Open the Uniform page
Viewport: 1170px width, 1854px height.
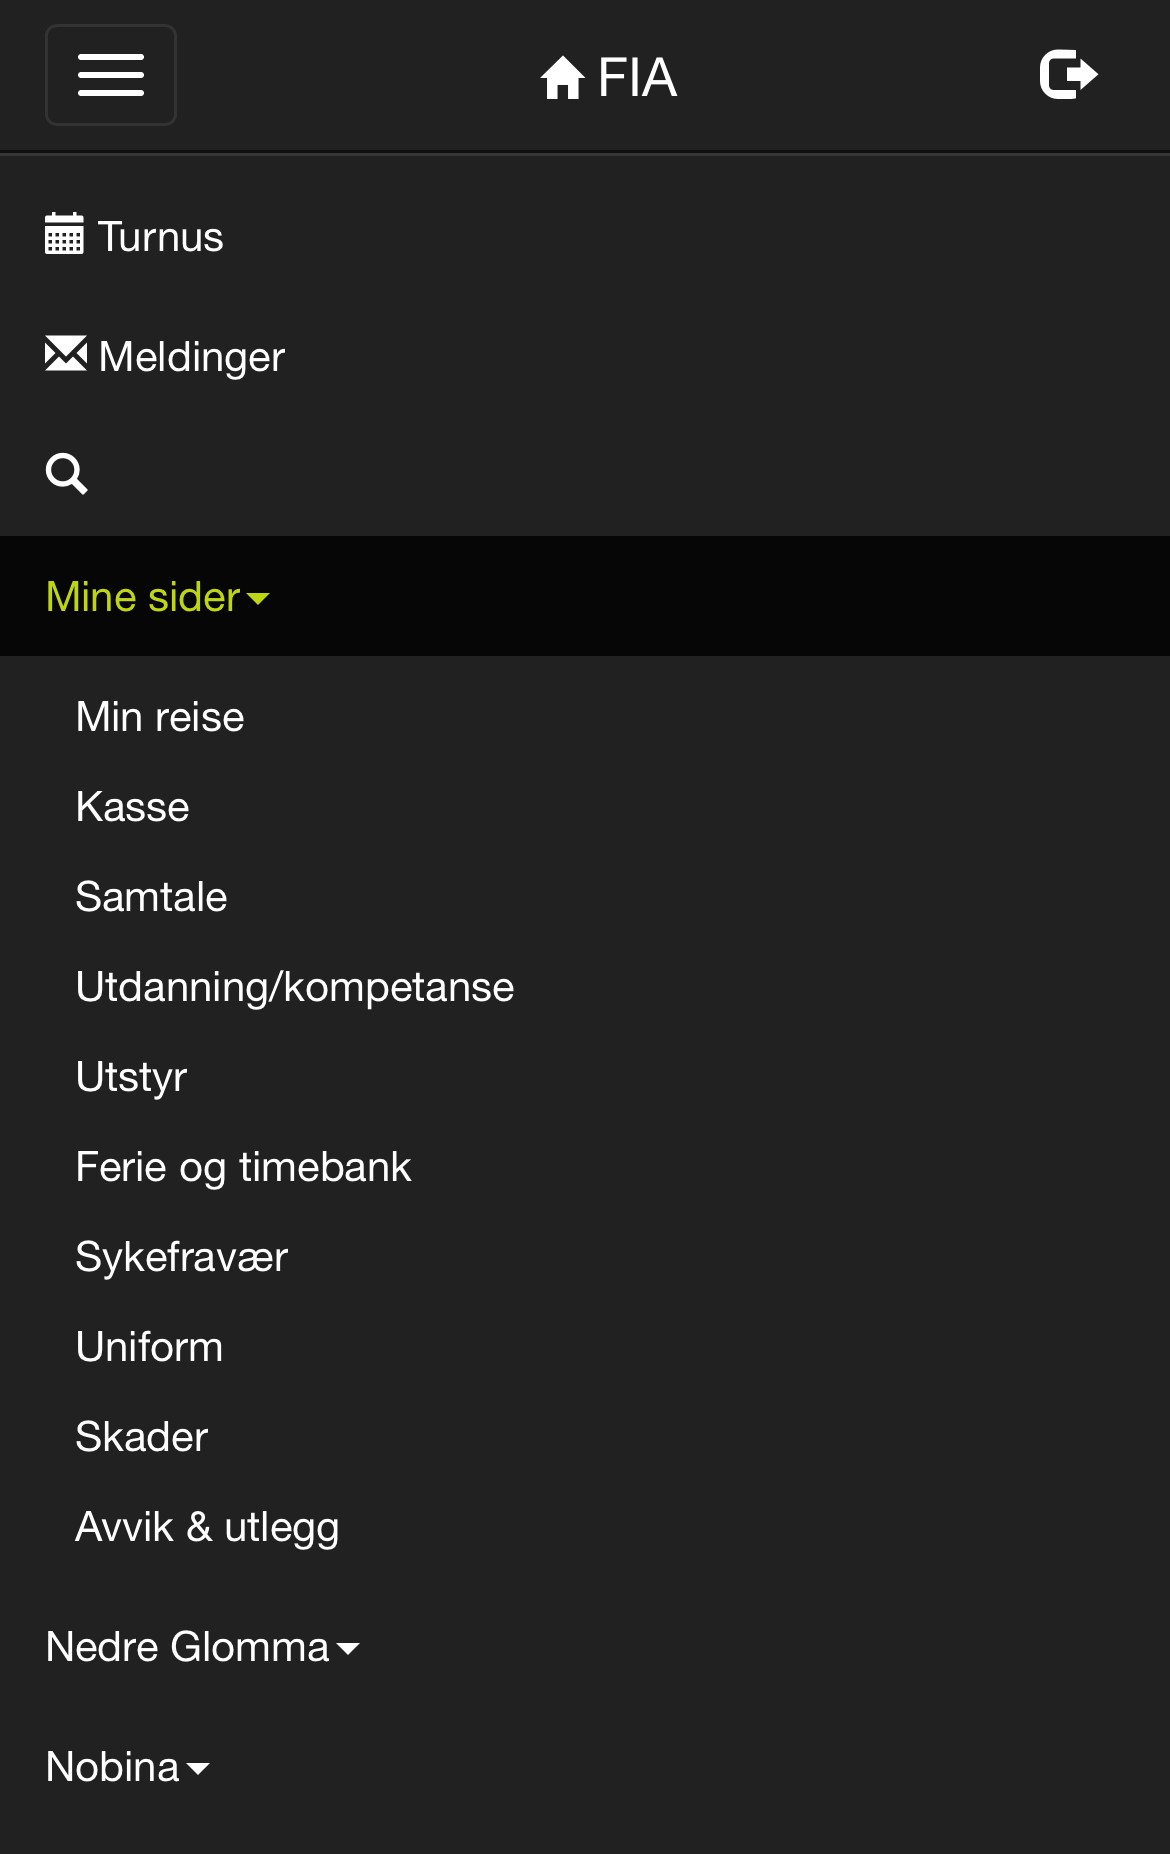point(150,1347)
